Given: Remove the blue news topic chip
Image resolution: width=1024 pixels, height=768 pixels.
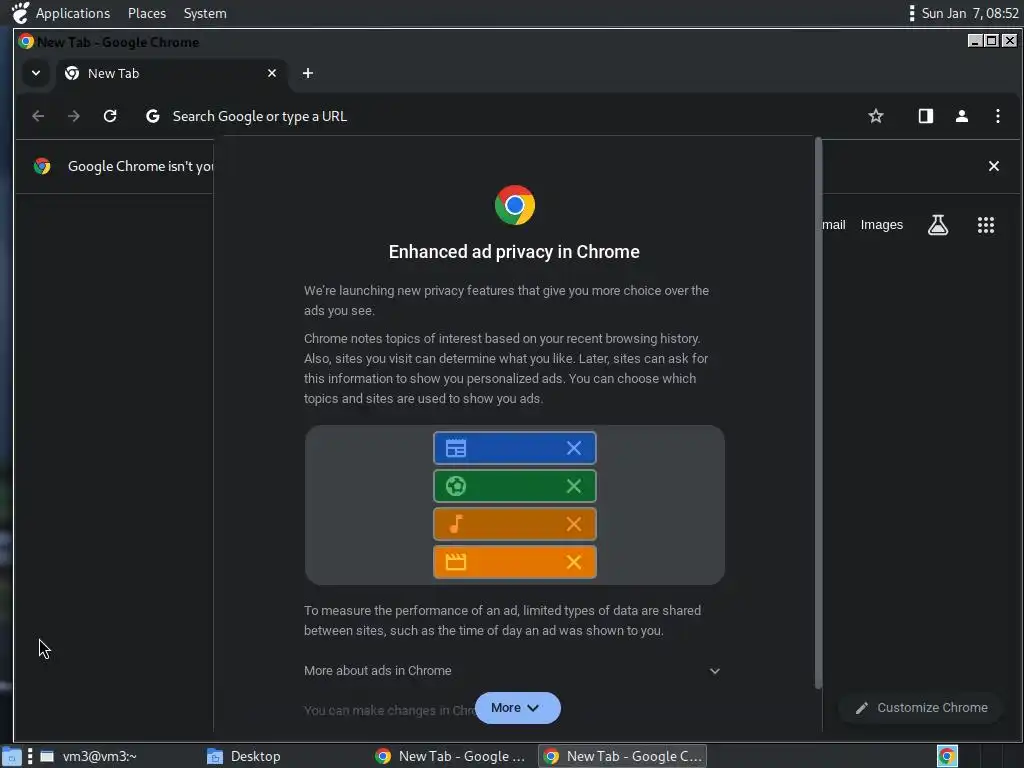Looking at the screenshot, I should pyautogui.click(x=573, y=448).
